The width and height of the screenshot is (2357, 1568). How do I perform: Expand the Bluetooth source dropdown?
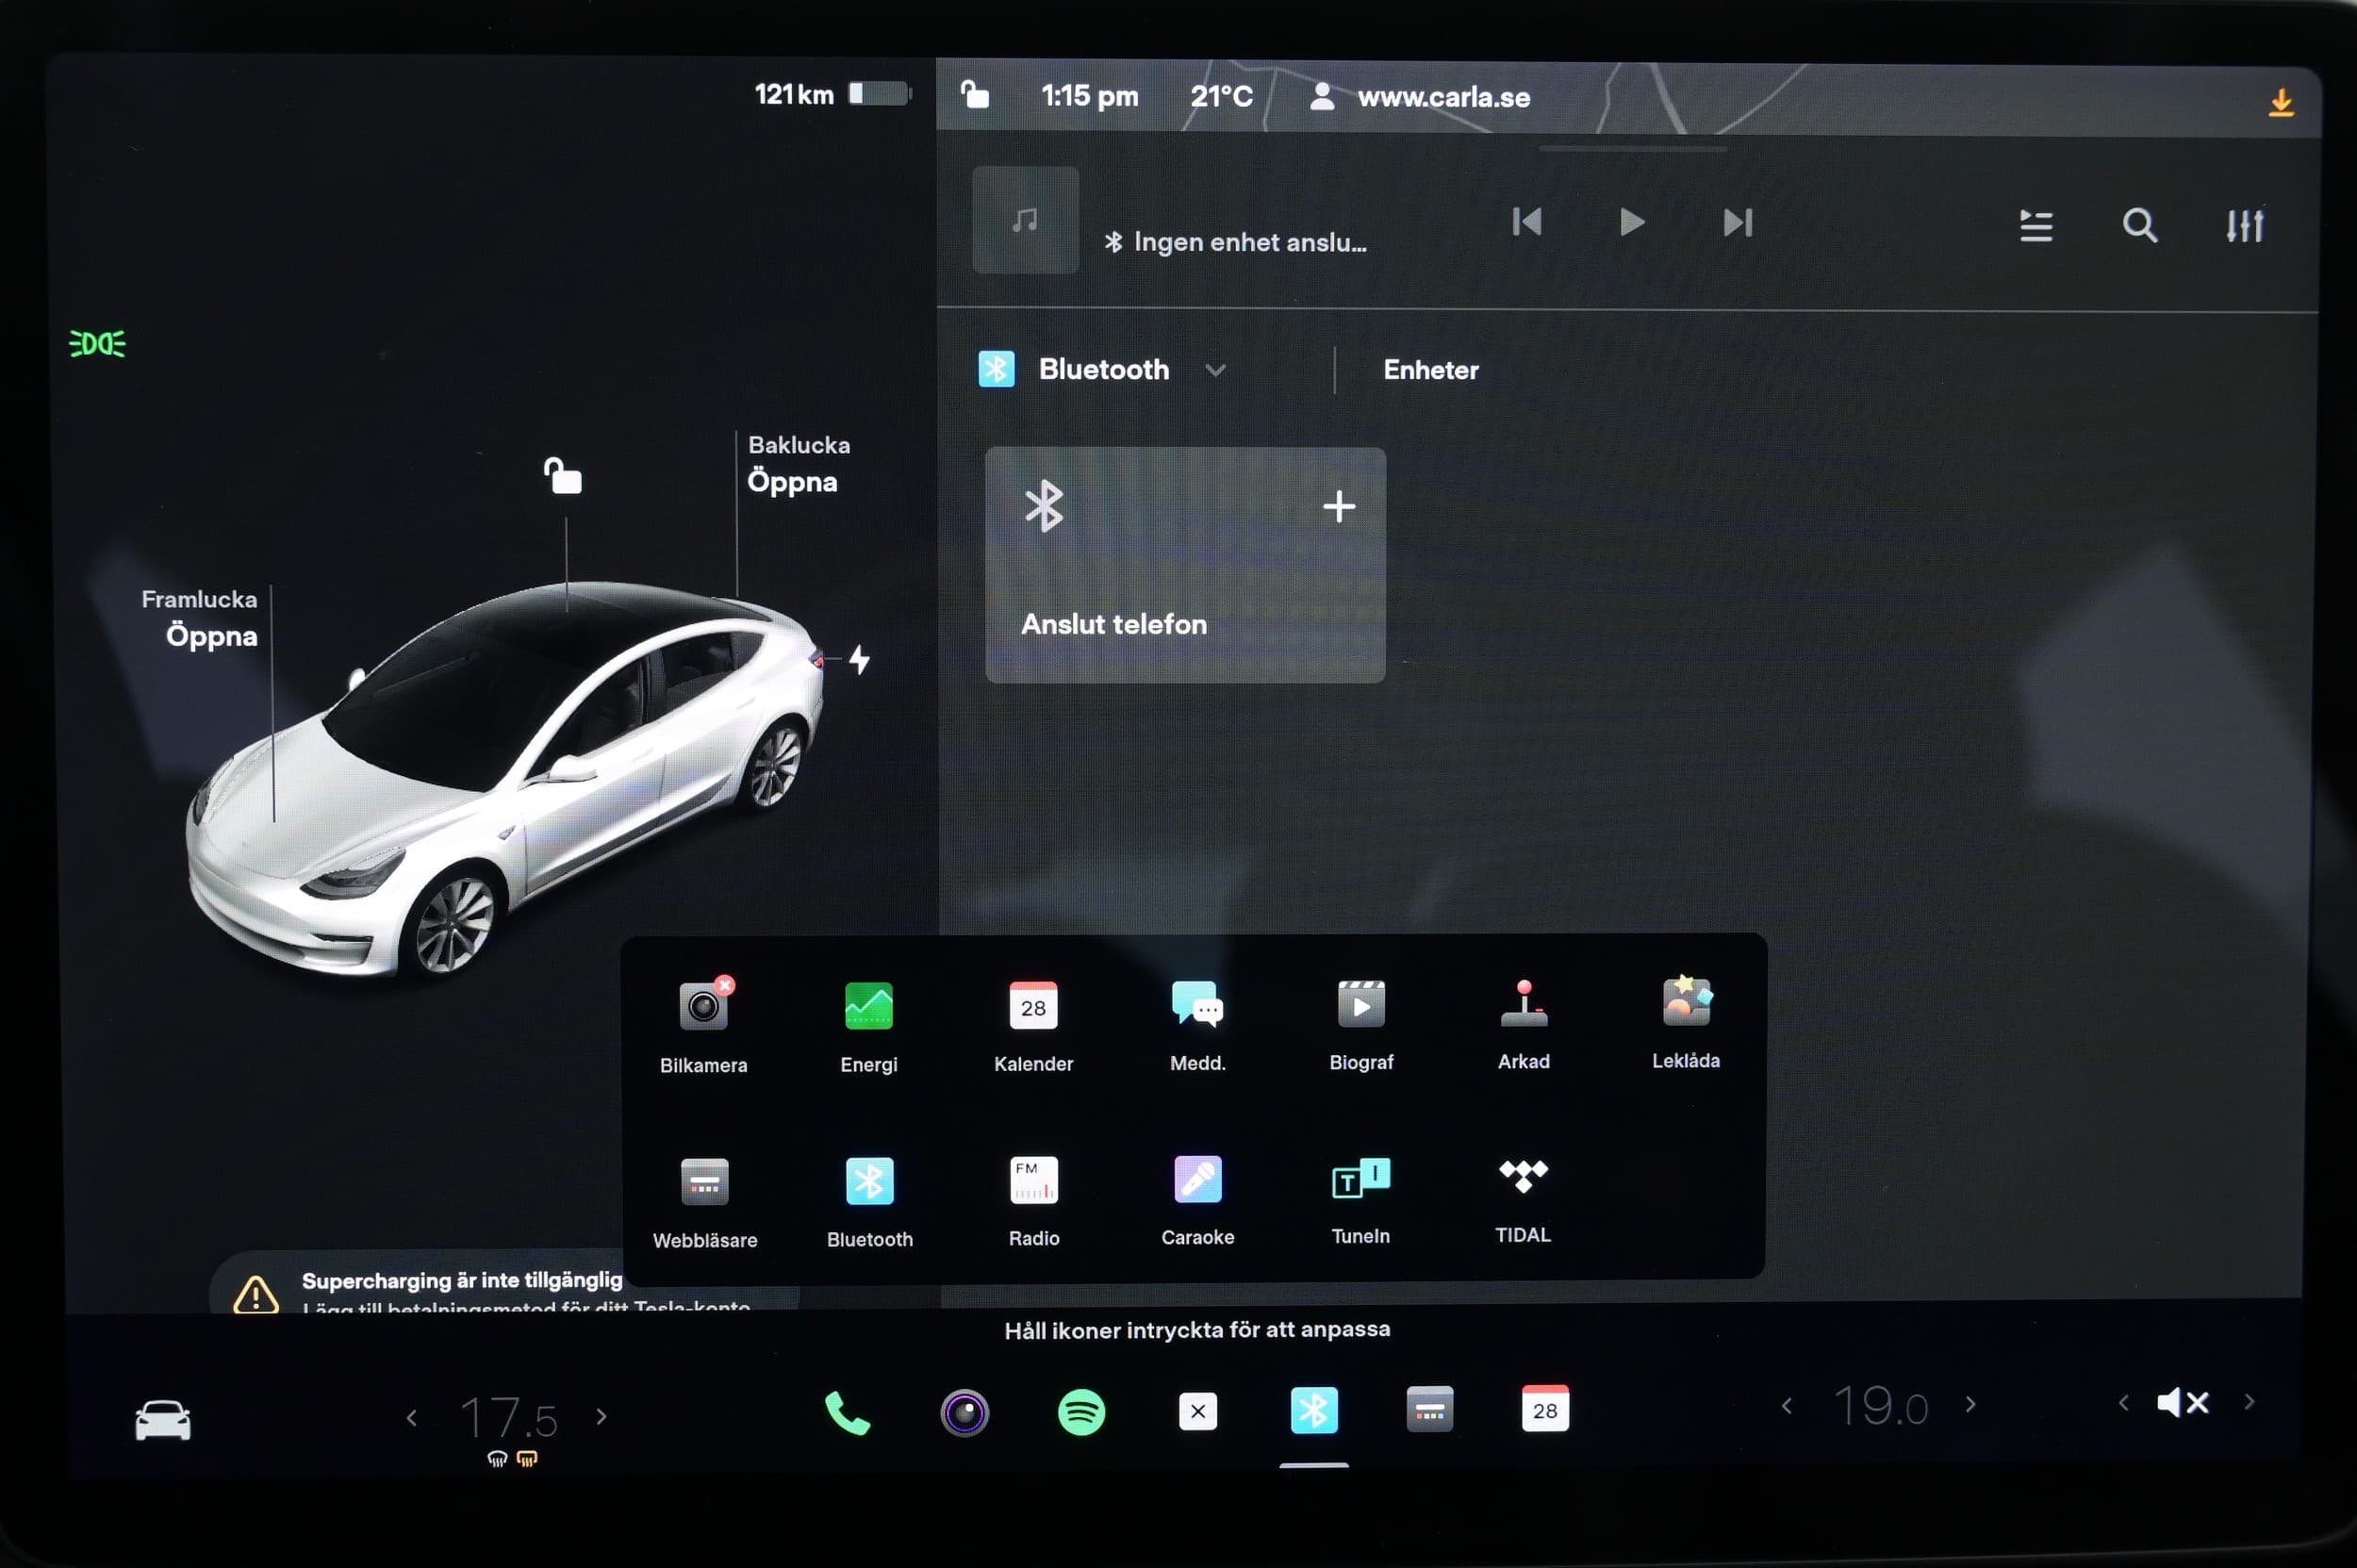(1215, 370)
